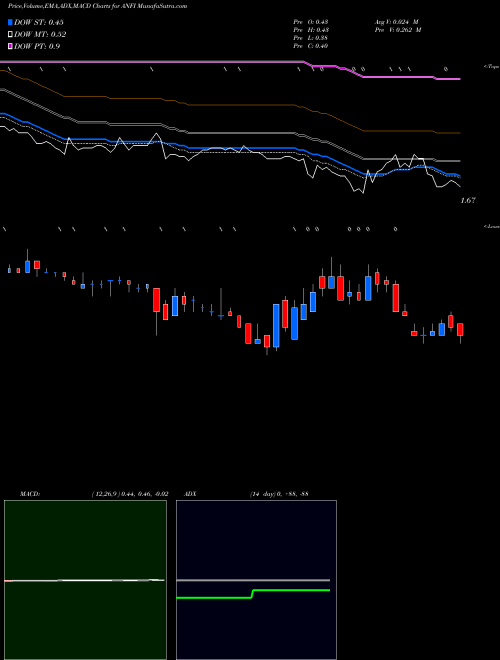This screenshot has width=500, height=660.
Task: Click the 'MACD:' panel heading
Action: click(x=30, y=494)
